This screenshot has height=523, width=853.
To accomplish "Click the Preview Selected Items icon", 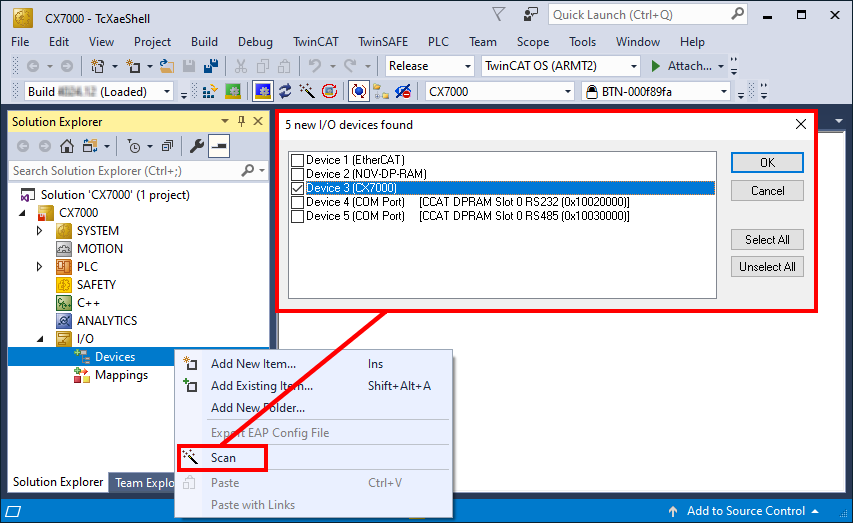I will coord(219,146).
